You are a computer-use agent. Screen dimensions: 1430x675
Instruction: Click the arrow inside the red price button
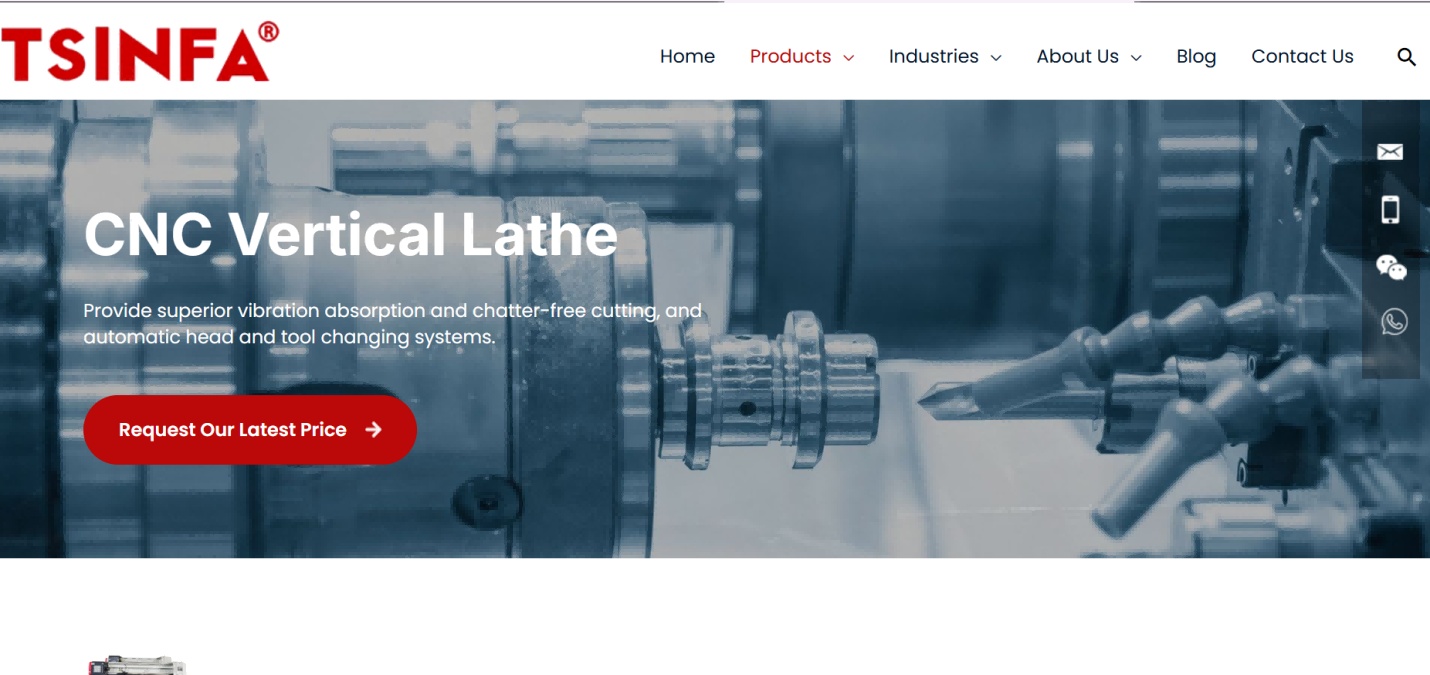point(374,429)
